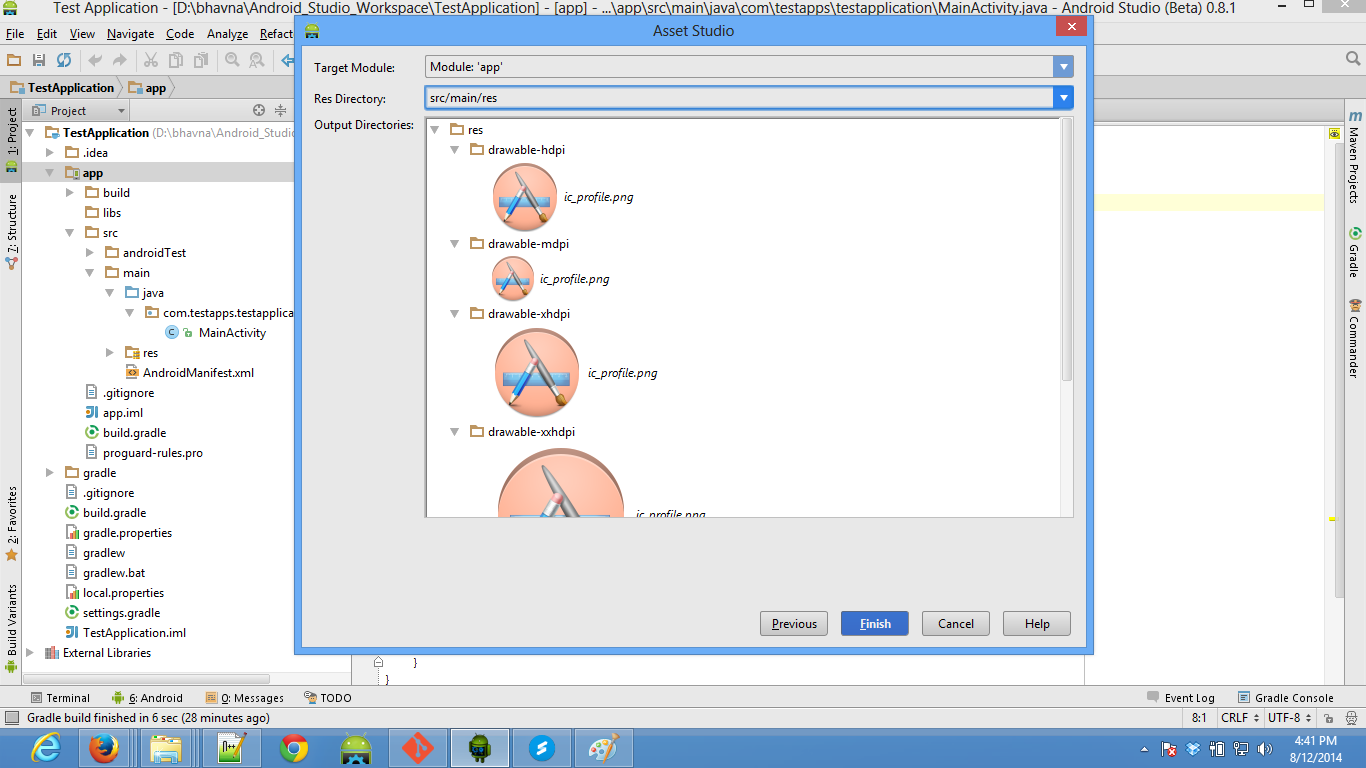Open the Terminal tool window tab
This screenshot has height=768, width=1366.
[x=60, y=698]
